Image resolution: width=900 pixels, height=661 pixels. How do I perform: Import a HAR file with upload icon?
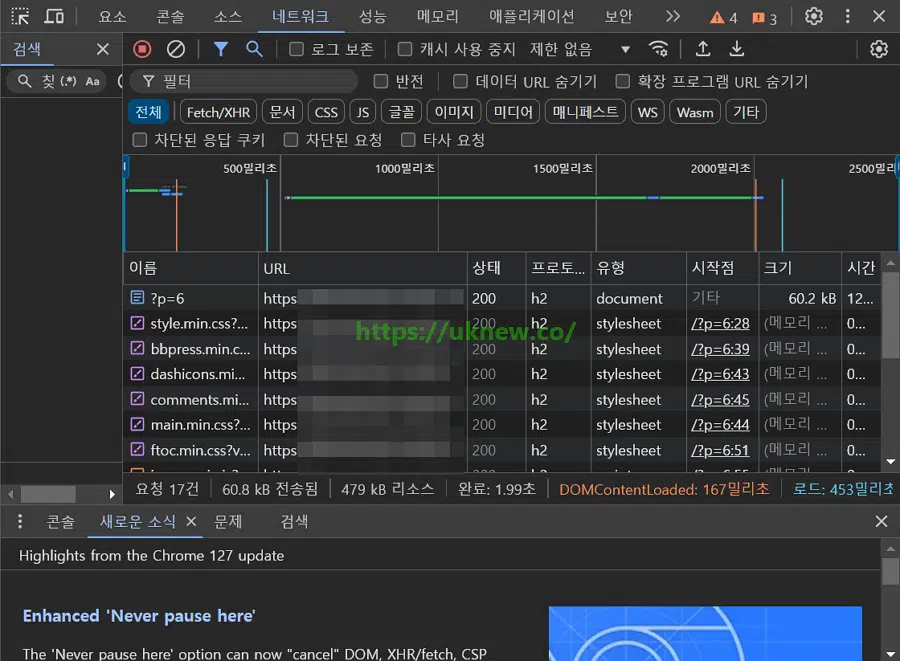[703, 49]
